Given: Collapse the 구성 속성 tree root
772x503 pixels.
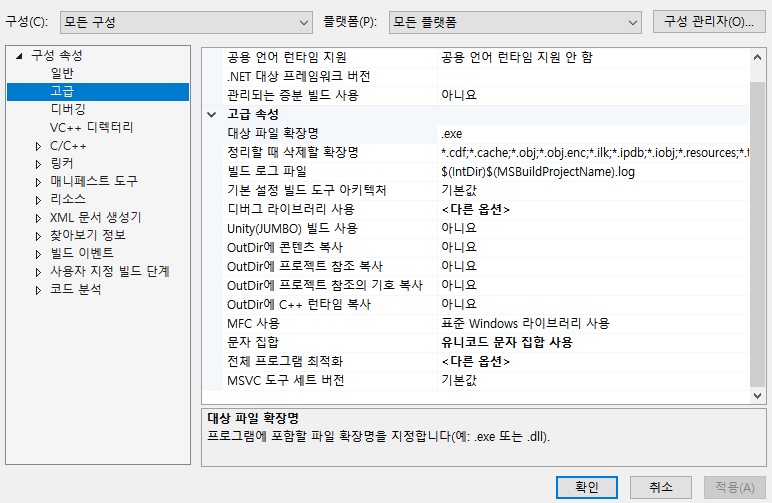Looking at the screenshot, I should coord(19,56).
